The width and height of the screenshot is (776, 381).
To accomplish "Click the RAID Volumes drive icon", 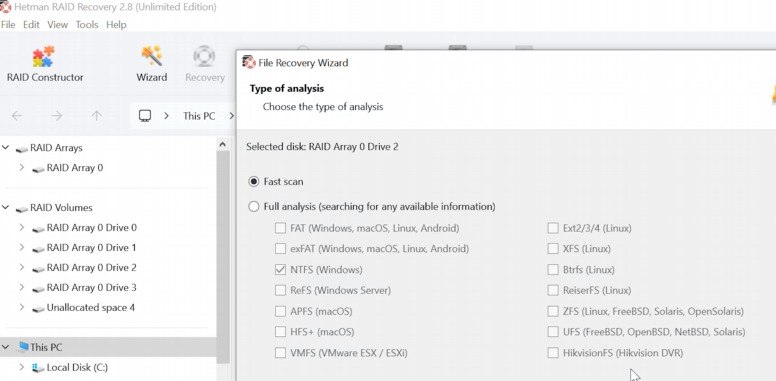I will click(x=22, y=208).
